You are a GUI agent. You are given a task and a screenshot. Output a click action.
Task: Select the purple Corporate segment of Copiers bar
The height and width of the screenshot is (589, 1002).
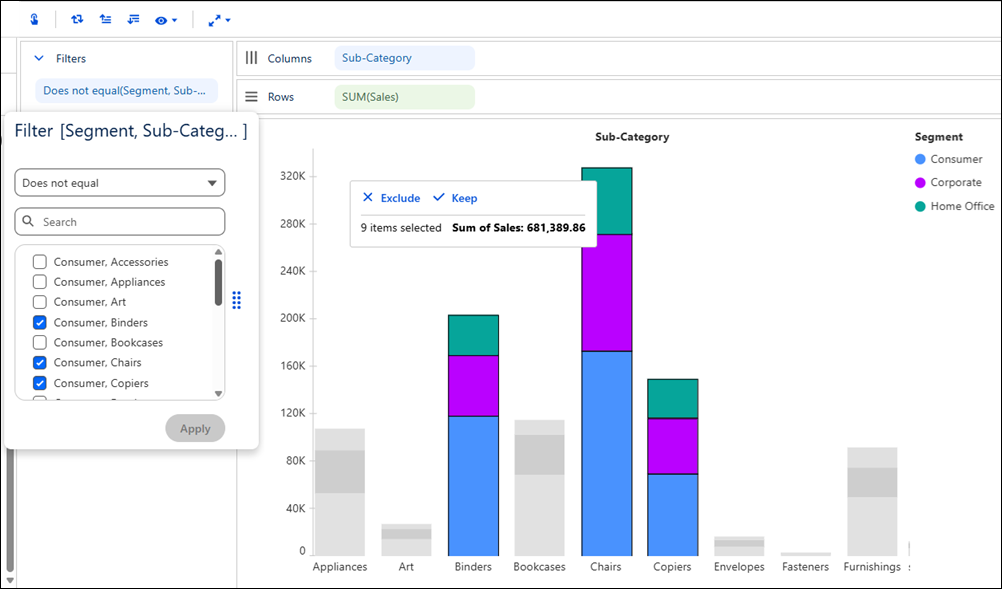[x=673, y=447]
